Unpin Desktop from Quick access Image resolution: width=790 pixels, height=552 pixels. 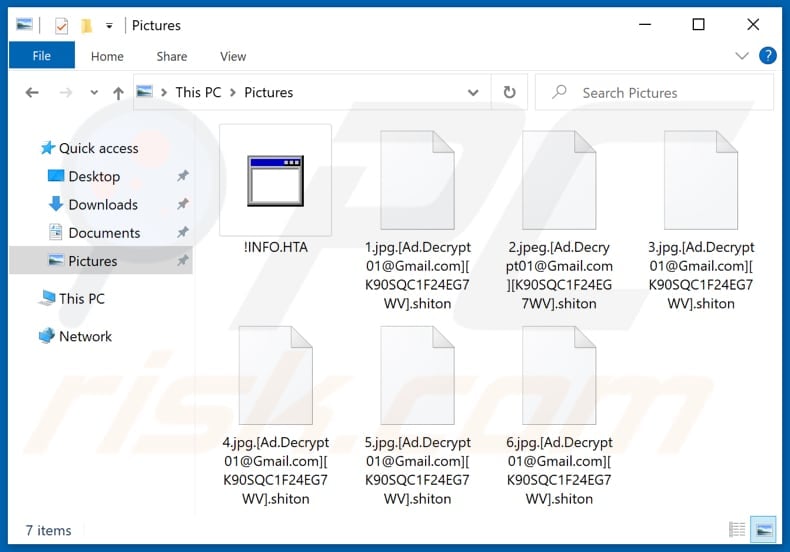pyautogui.click(x=182, y=177)
